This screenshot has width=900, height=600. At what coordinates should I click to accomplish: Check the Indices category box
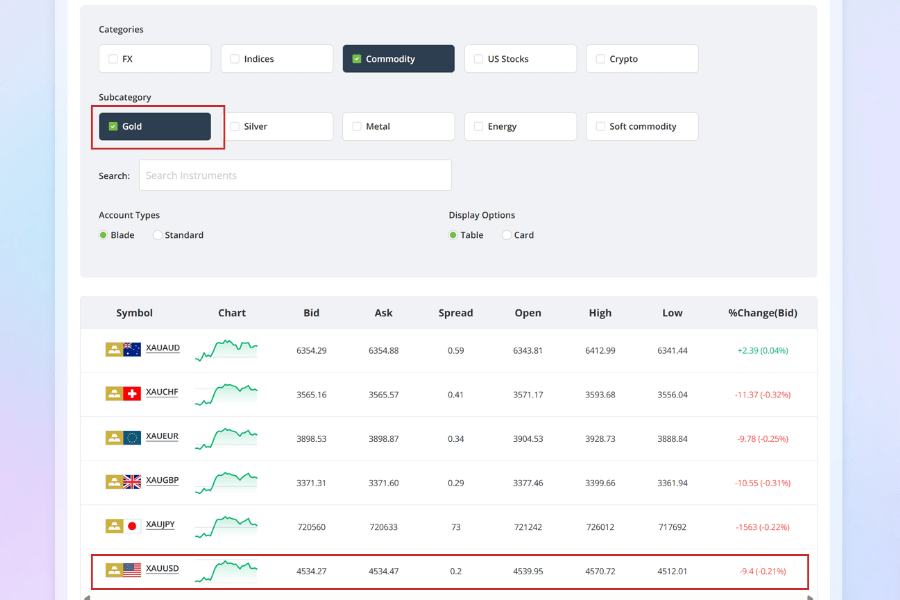click(x=235, y=59)
